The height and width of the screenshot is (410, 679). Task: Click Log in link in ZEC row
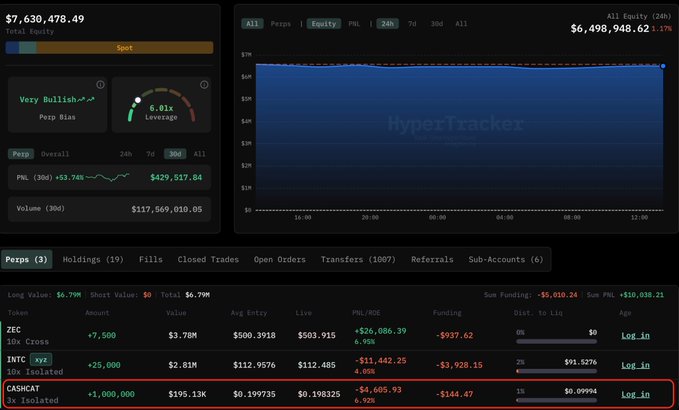tap(635, 336)
